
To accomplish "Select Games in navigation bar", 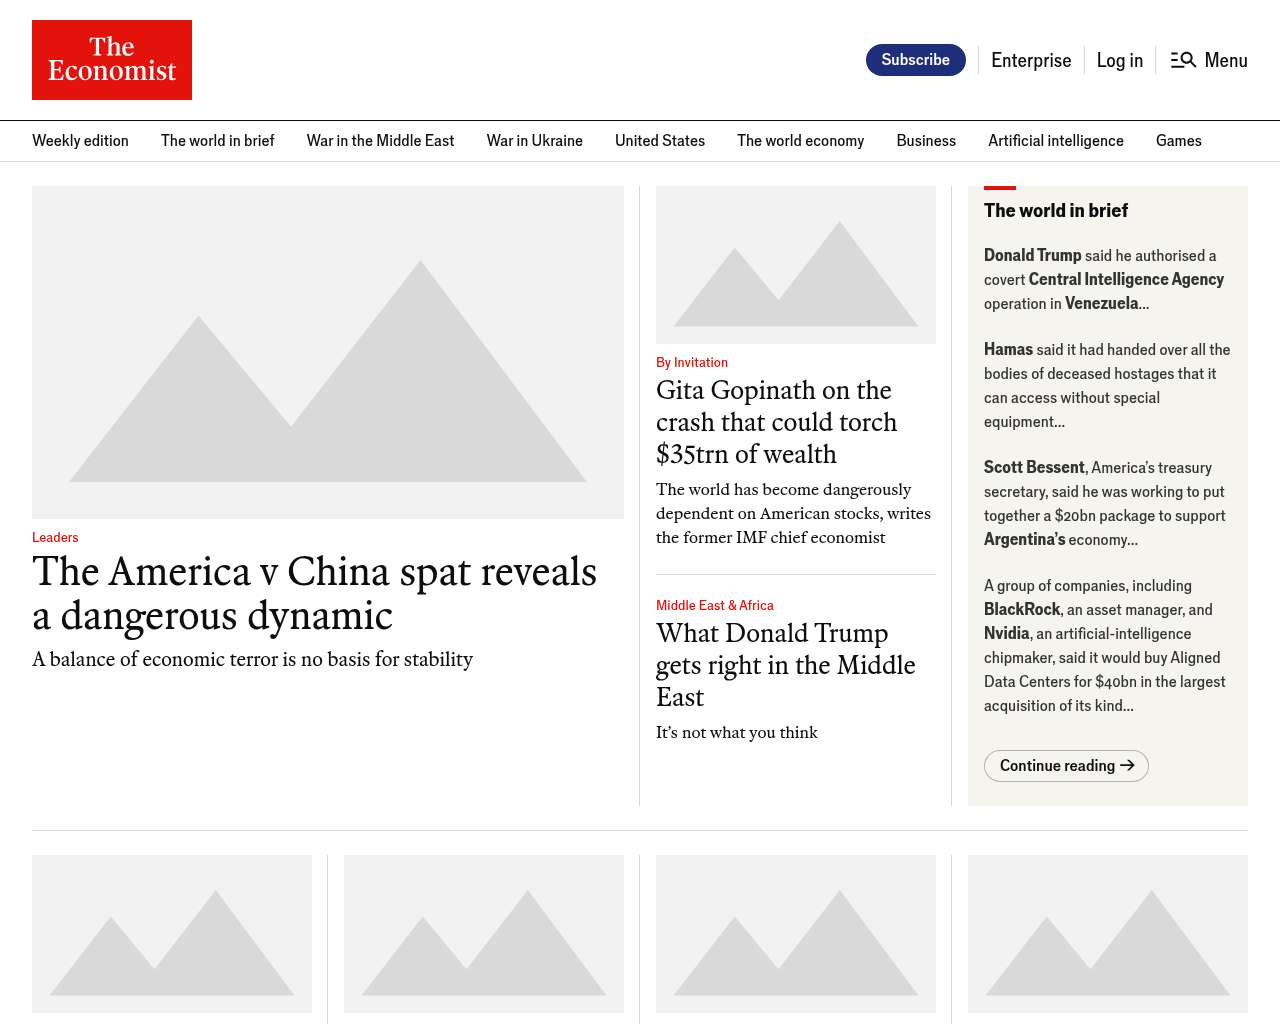I will coord(1179,141).
